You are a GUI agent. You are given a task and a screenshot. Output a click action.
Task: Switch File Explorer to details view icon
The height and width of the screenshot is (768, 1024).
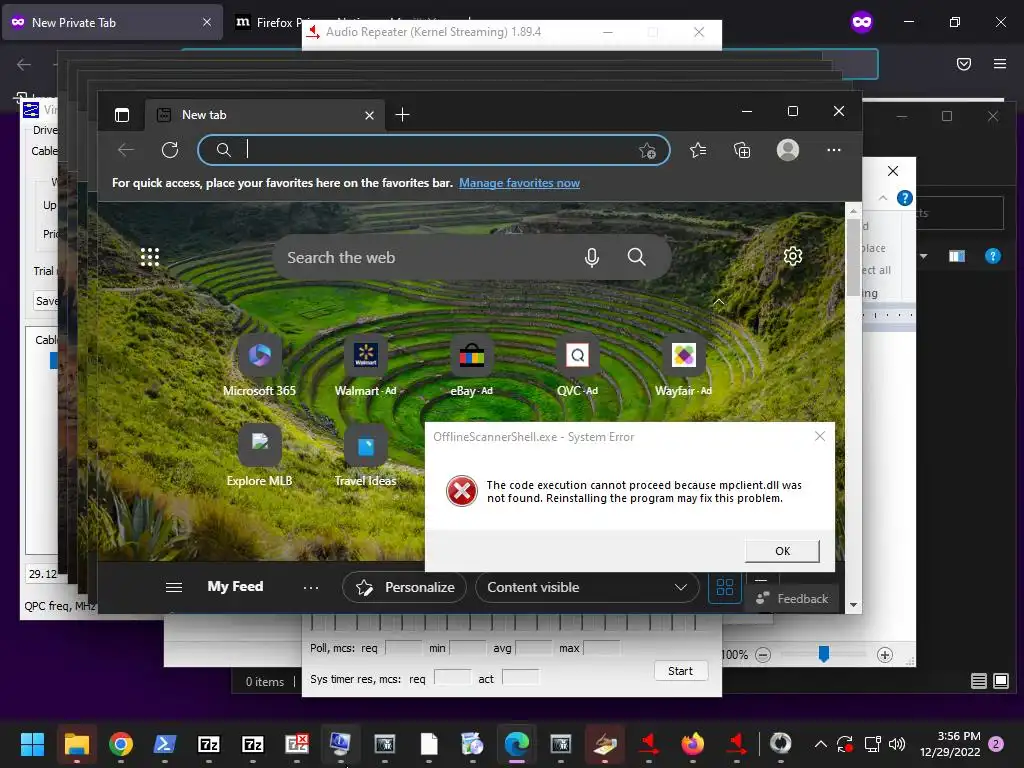(x=978, y=681)
